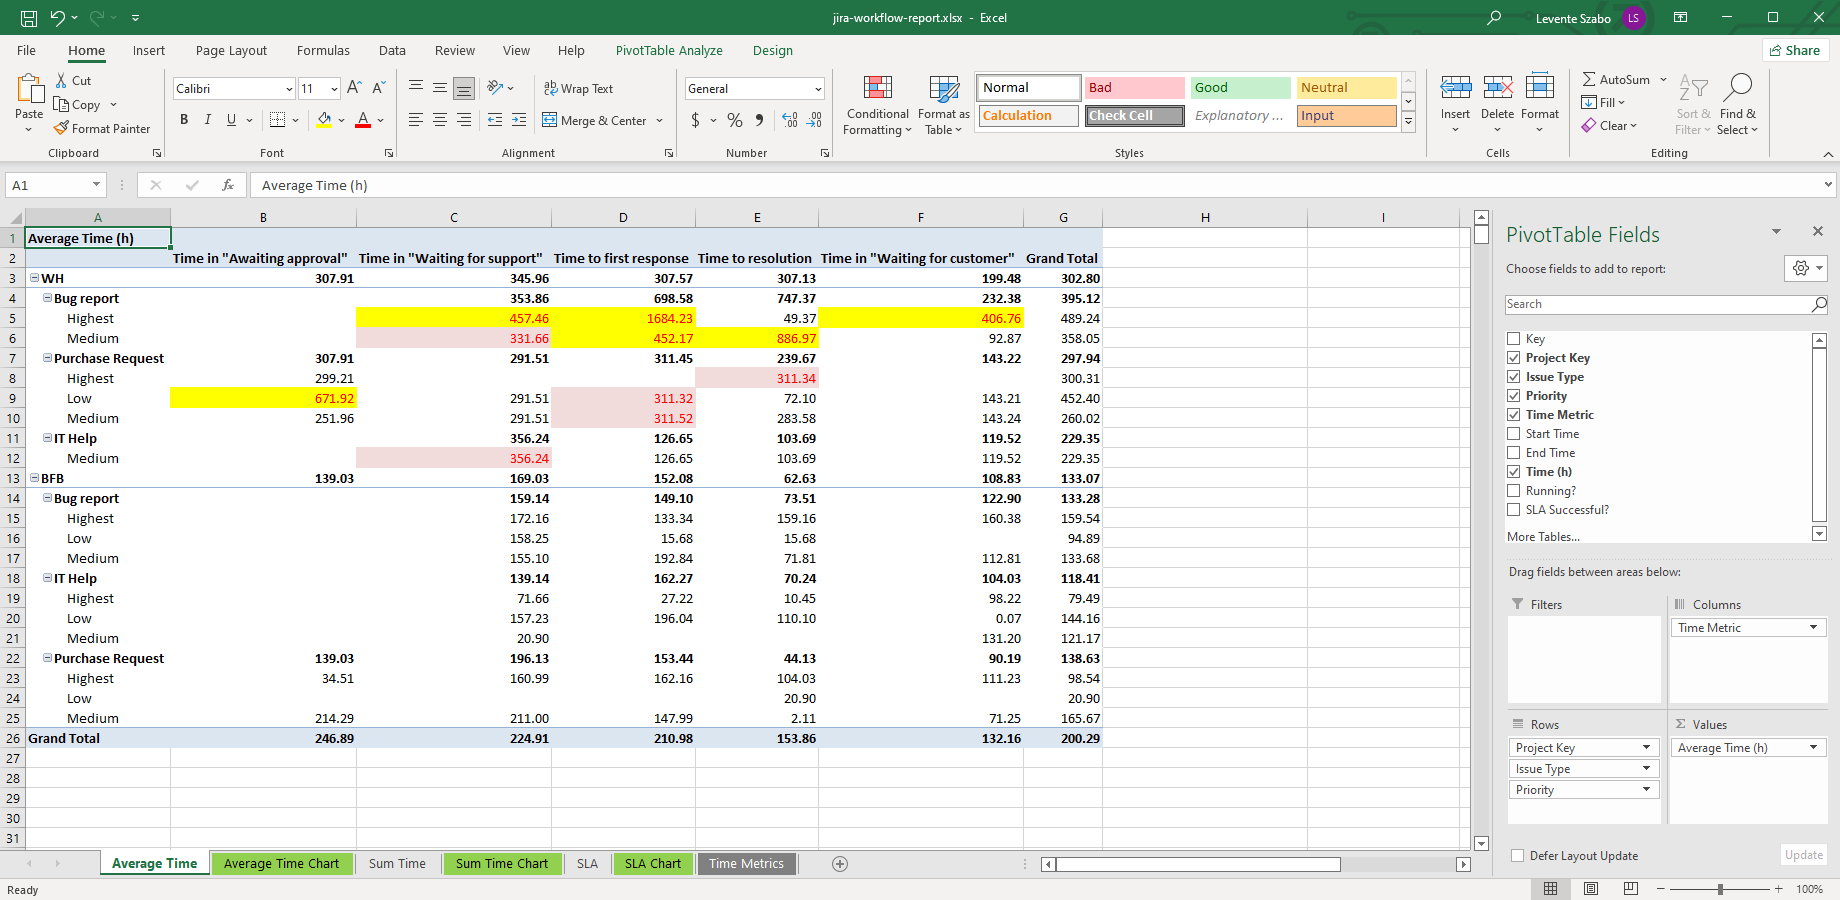Open the font name dropdown
Screen dimensions: 1840x900
289,89
